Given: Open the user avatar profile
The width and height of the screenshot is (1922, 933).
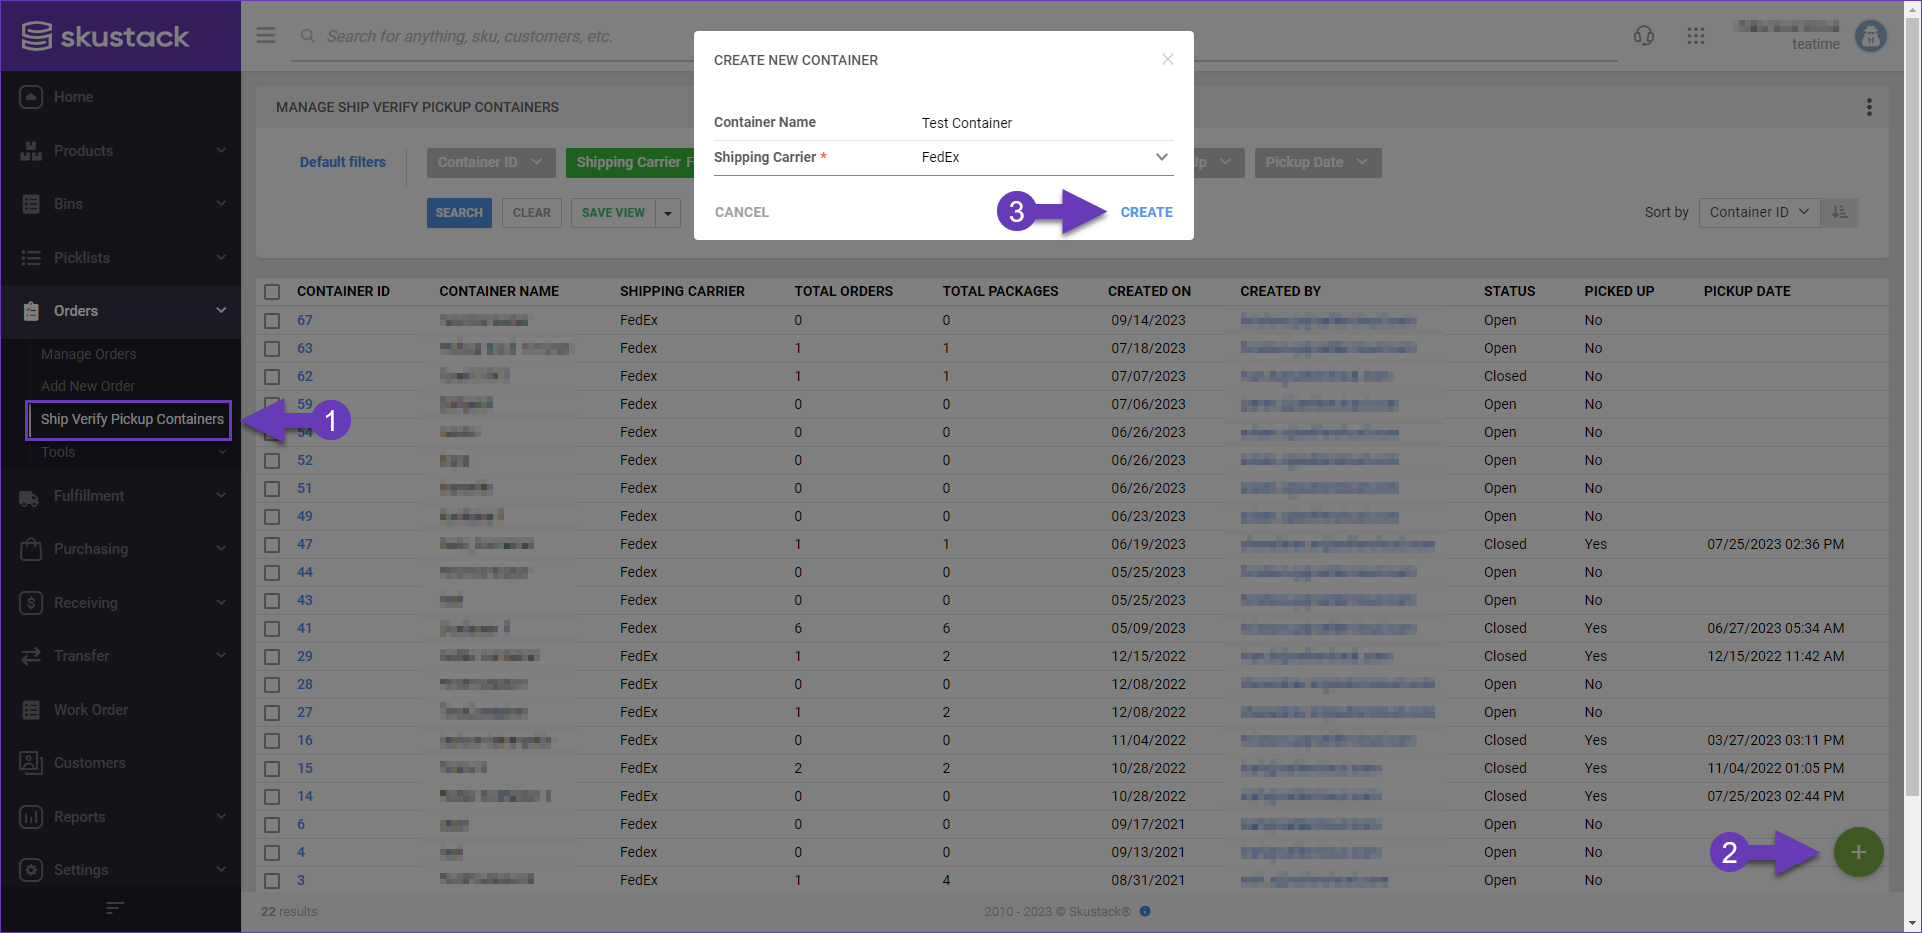Looking at the screenshot, I should tap(1871, 36).
